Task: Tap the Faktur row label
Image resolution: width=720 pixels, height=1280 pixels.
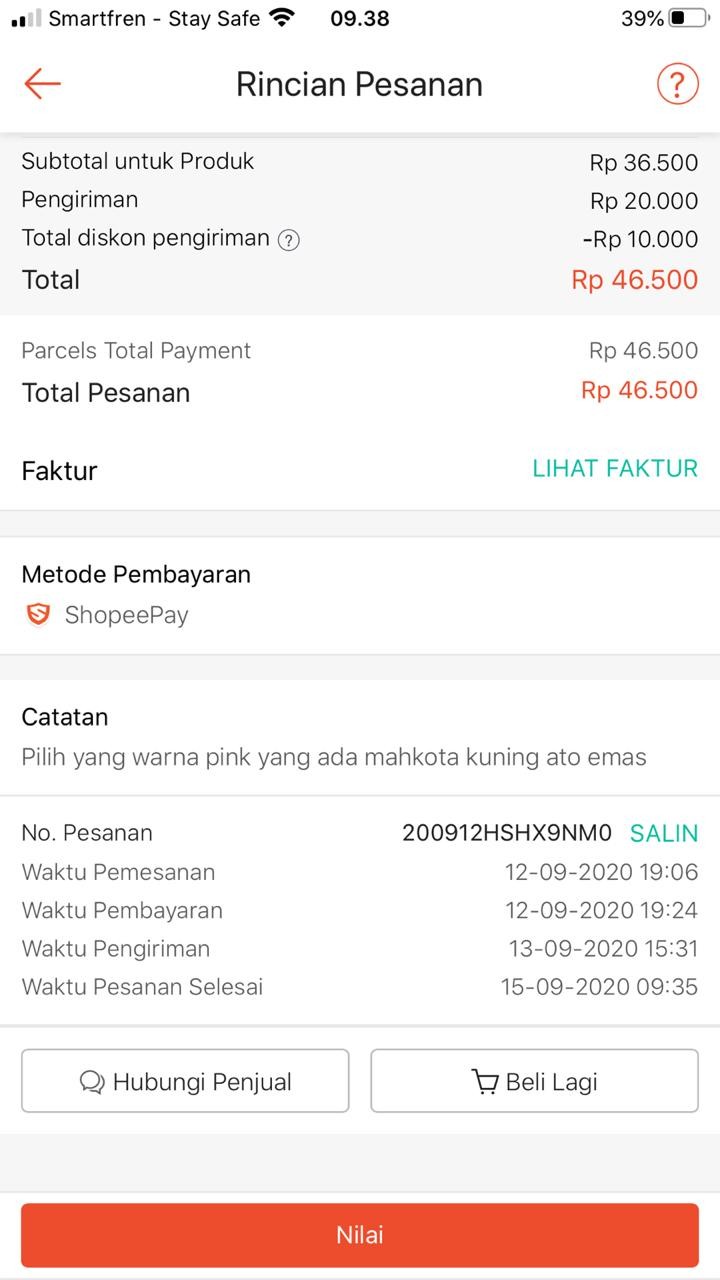Action: (60, 471)
